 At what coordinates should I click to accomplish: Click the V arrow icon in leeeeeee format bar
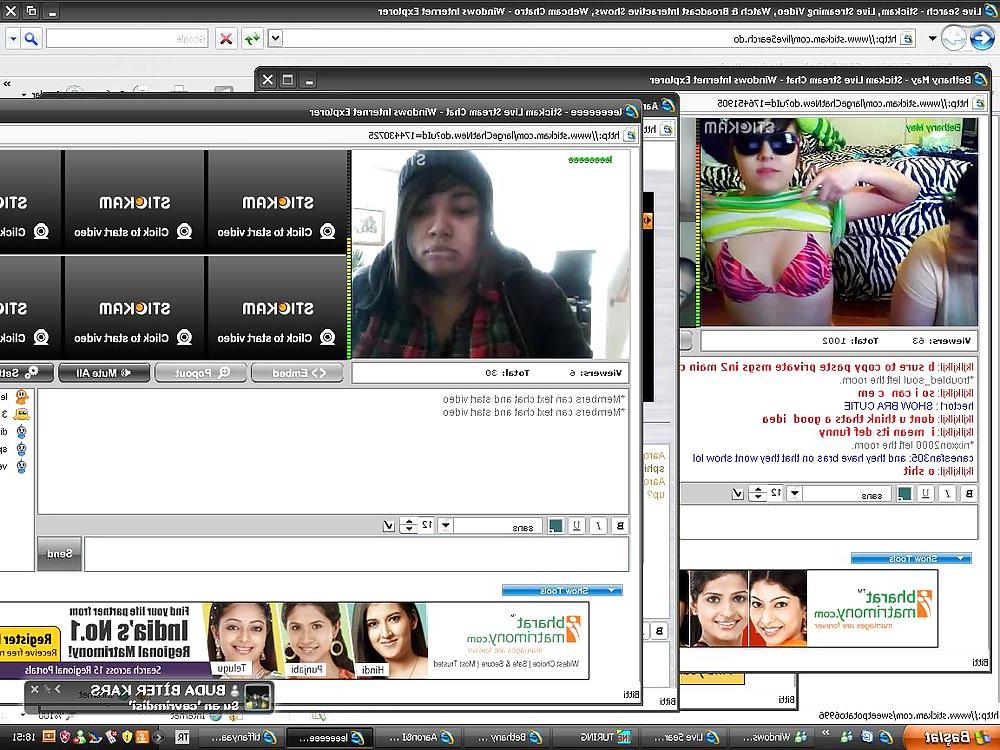tap(388, 526)
